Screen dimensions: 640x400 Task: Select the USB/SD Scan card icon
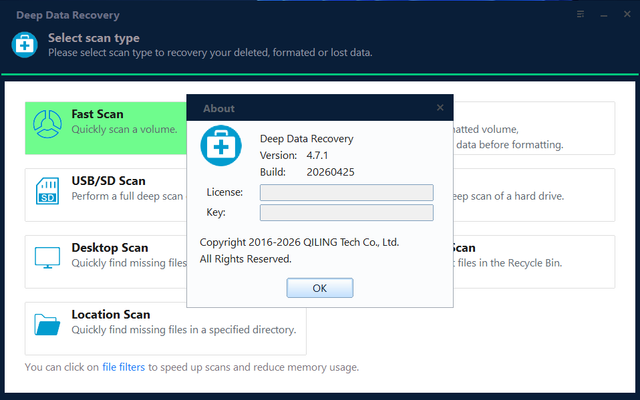tap(47, 191)
